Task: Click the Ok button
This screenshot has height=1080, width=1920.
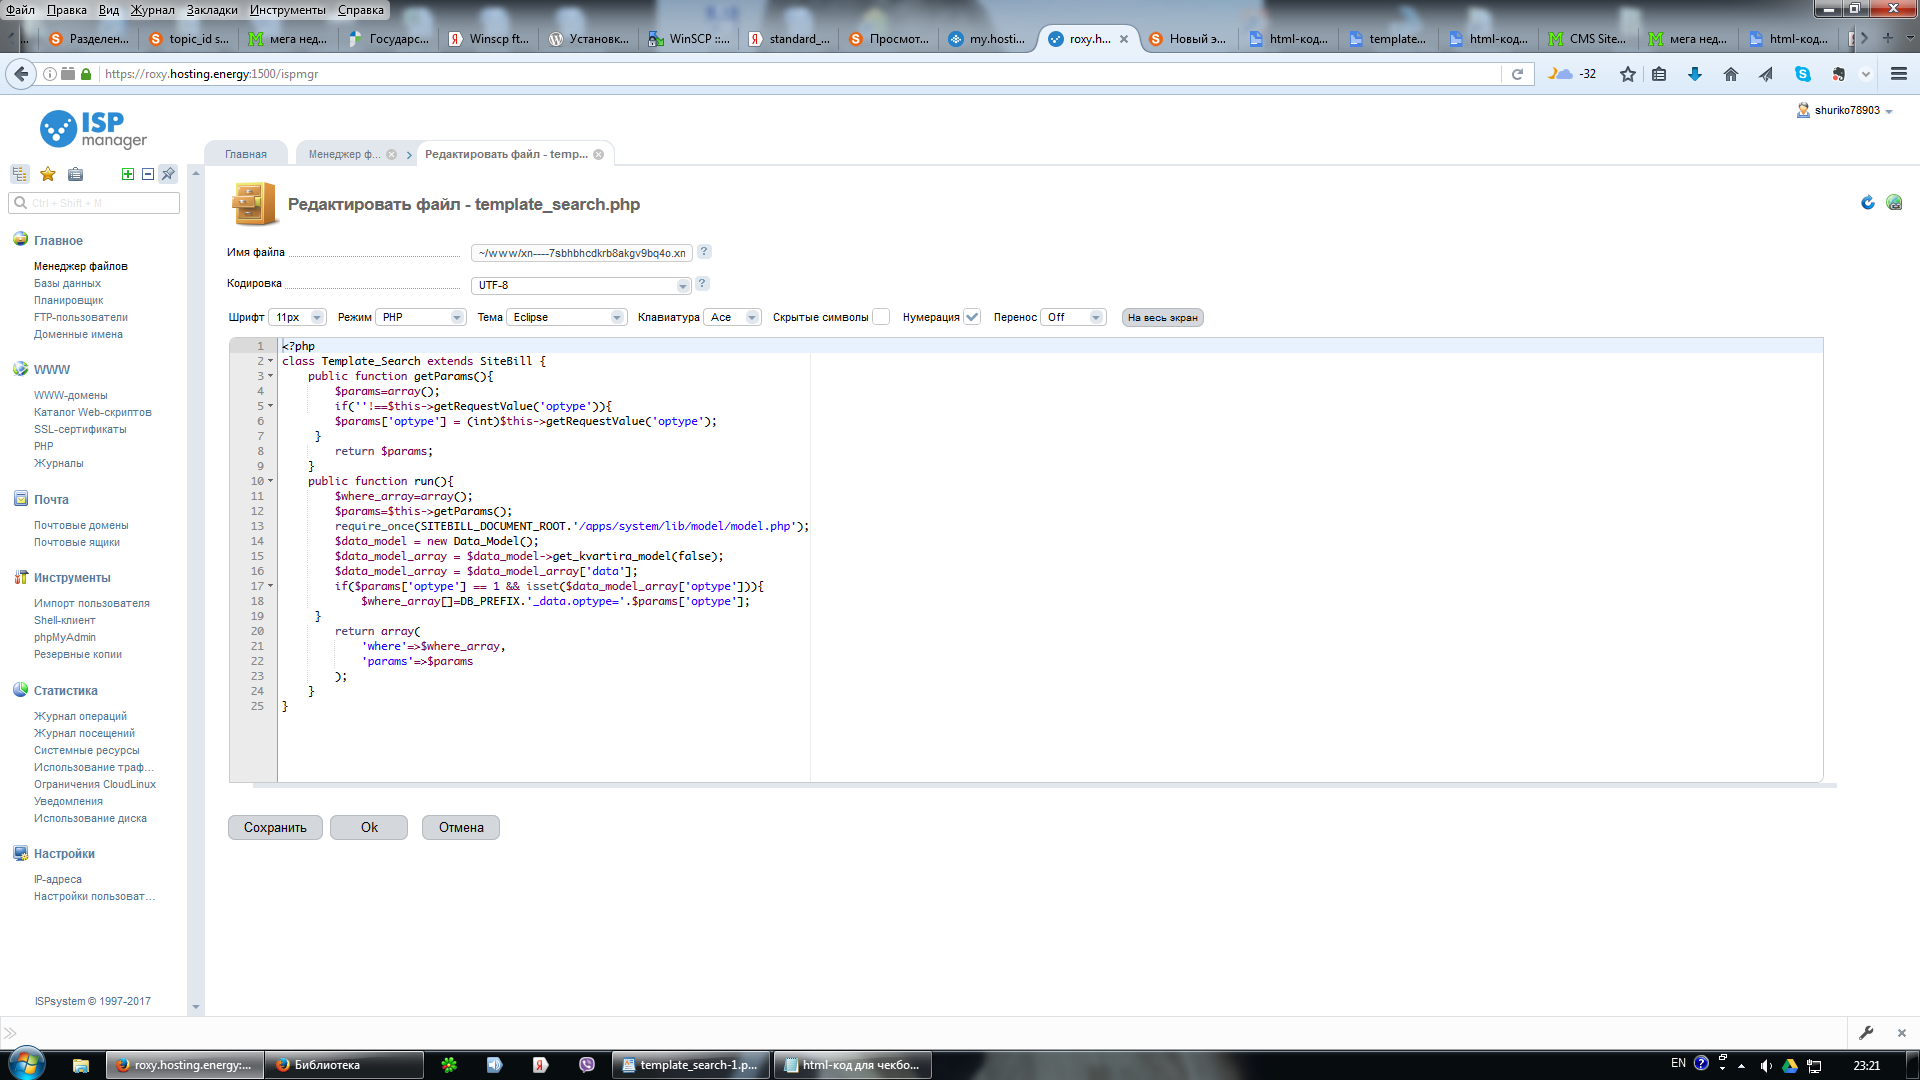Action: coord(369,827)
